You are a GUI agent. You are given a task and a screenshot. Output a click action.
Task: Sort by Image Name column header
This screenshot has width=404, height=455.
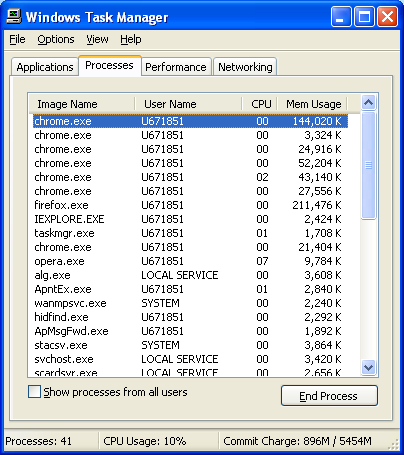82,104
